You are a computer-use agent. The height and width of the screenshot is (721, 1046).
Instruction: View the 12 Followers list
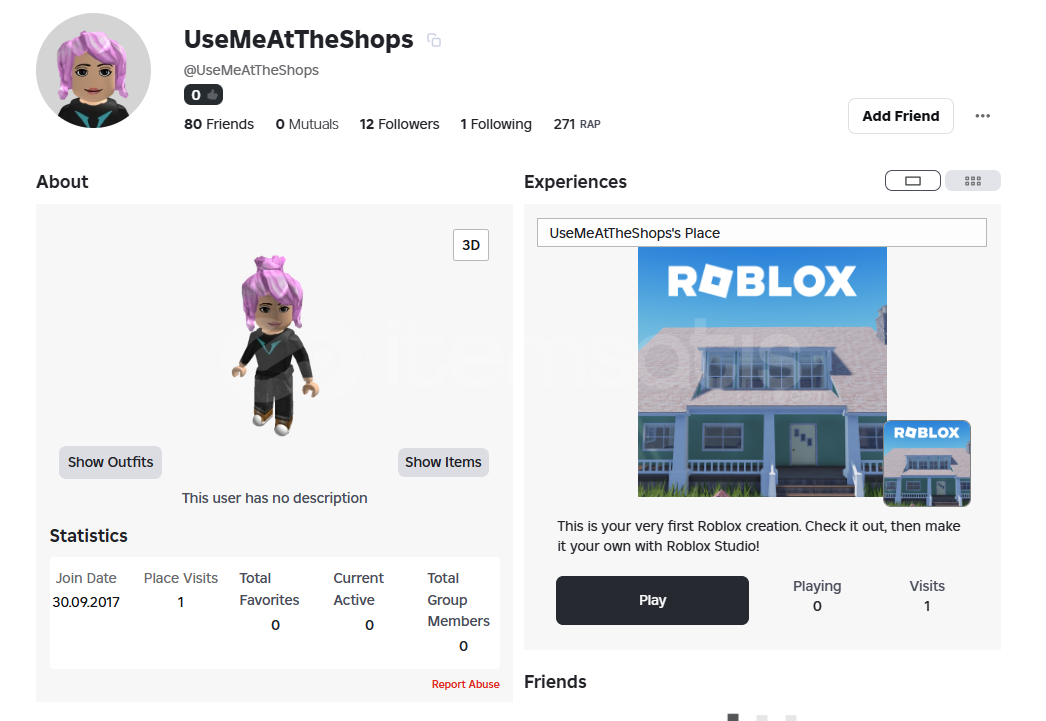pos(400,124)
